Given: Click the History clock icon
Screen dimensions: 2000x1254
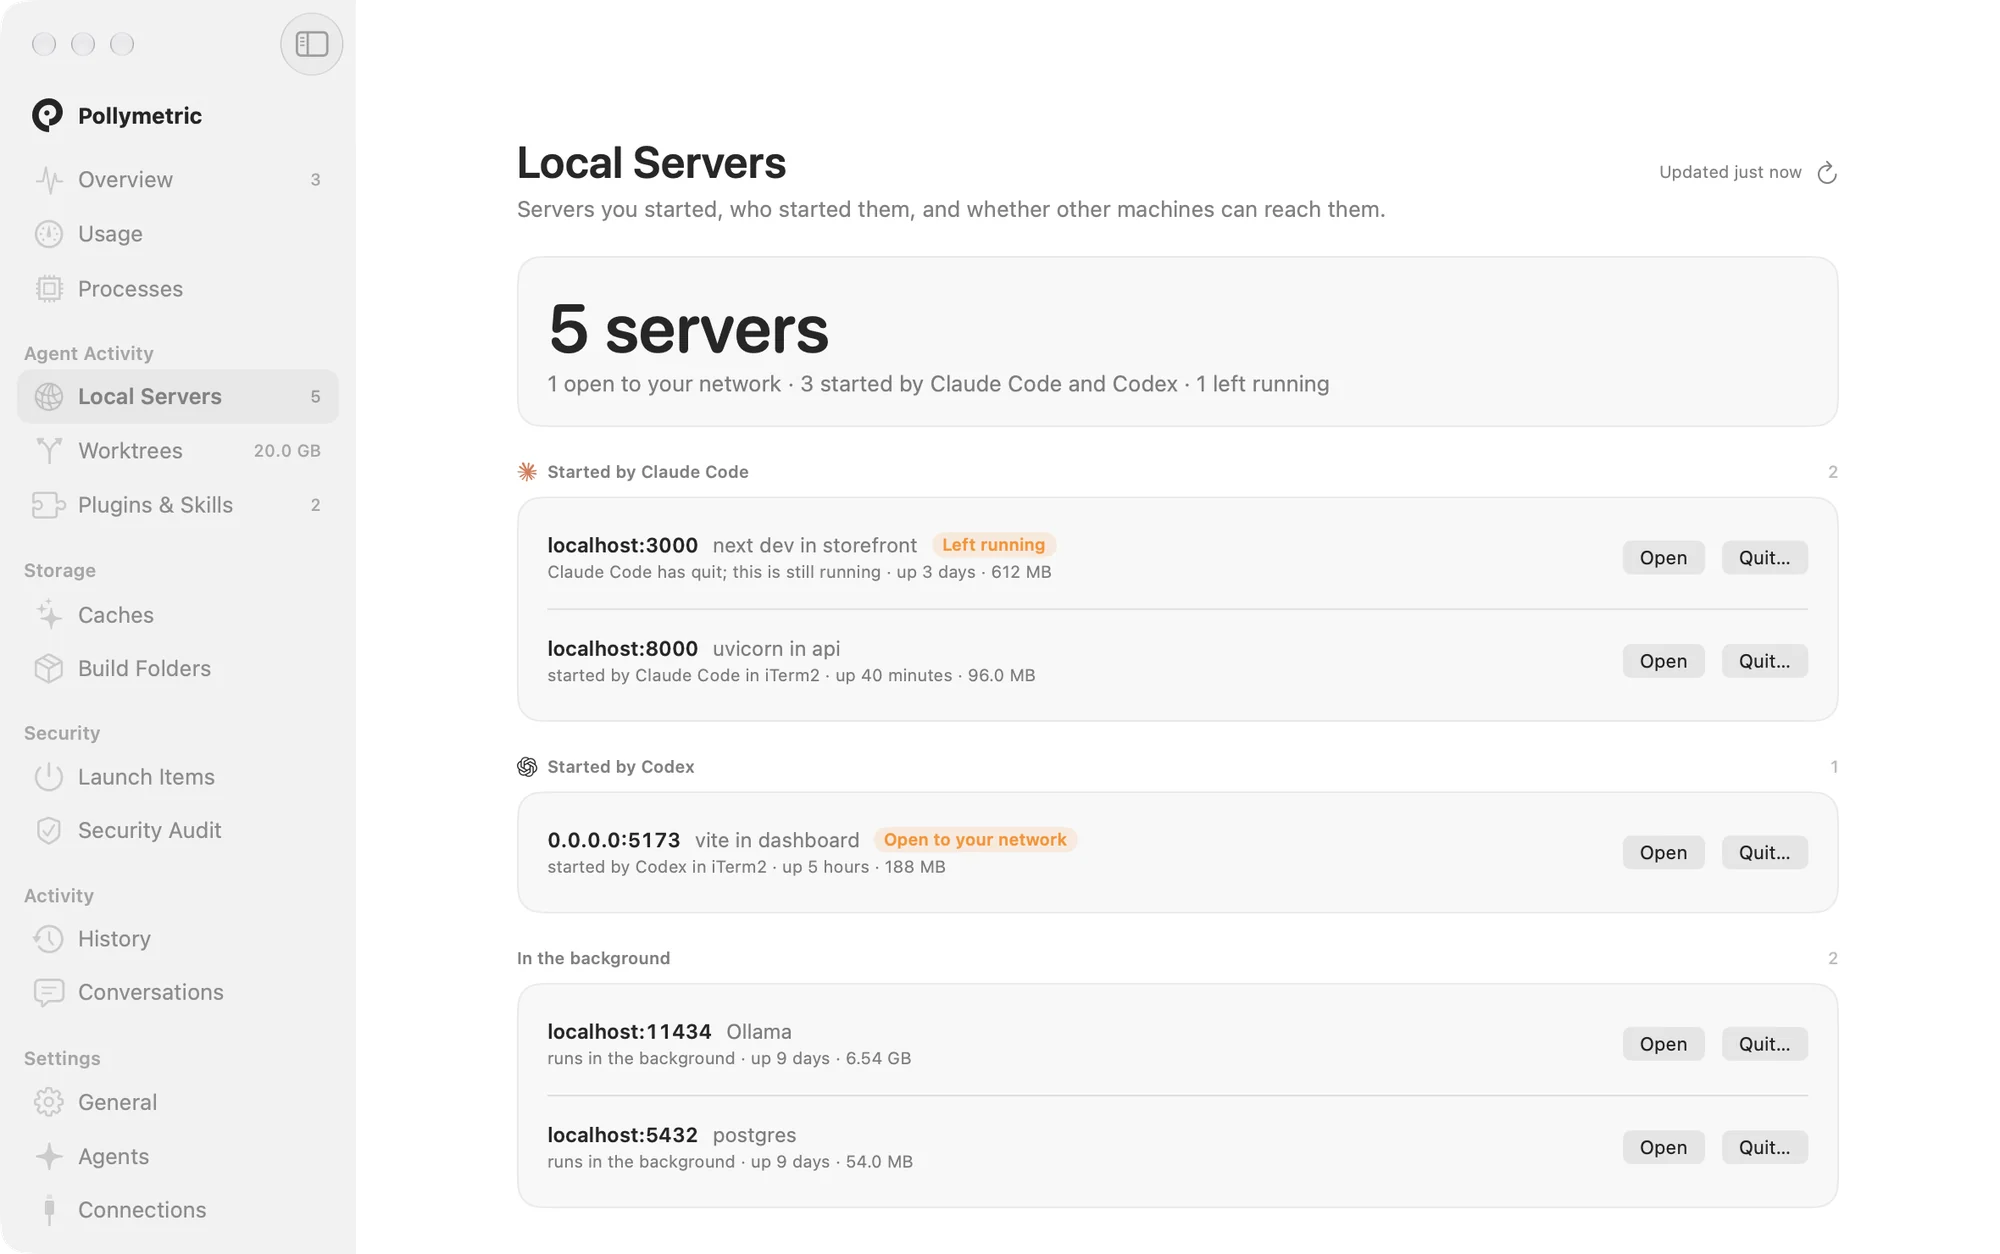Looking at the screenshot, I should coord(49,939).
